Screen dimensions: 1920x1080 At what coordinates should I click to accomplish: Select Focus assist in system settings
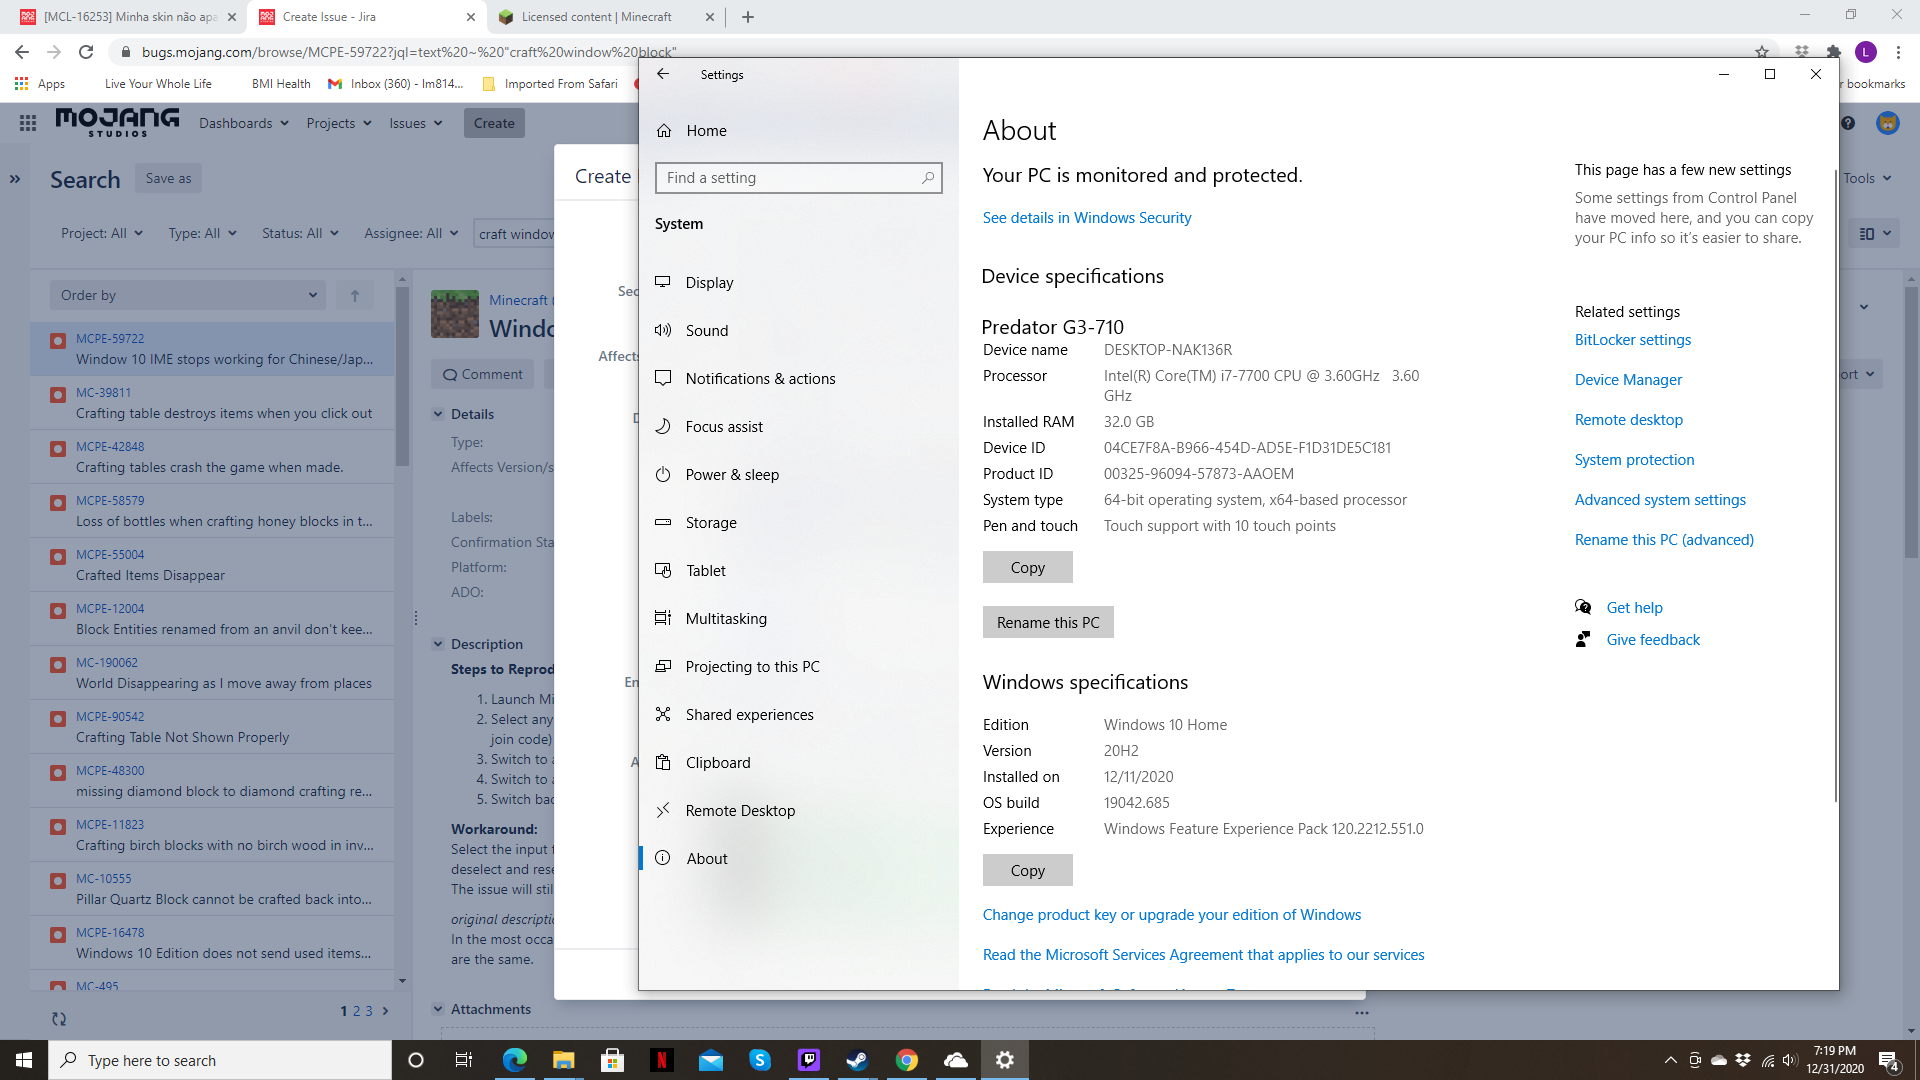(723, 427)
